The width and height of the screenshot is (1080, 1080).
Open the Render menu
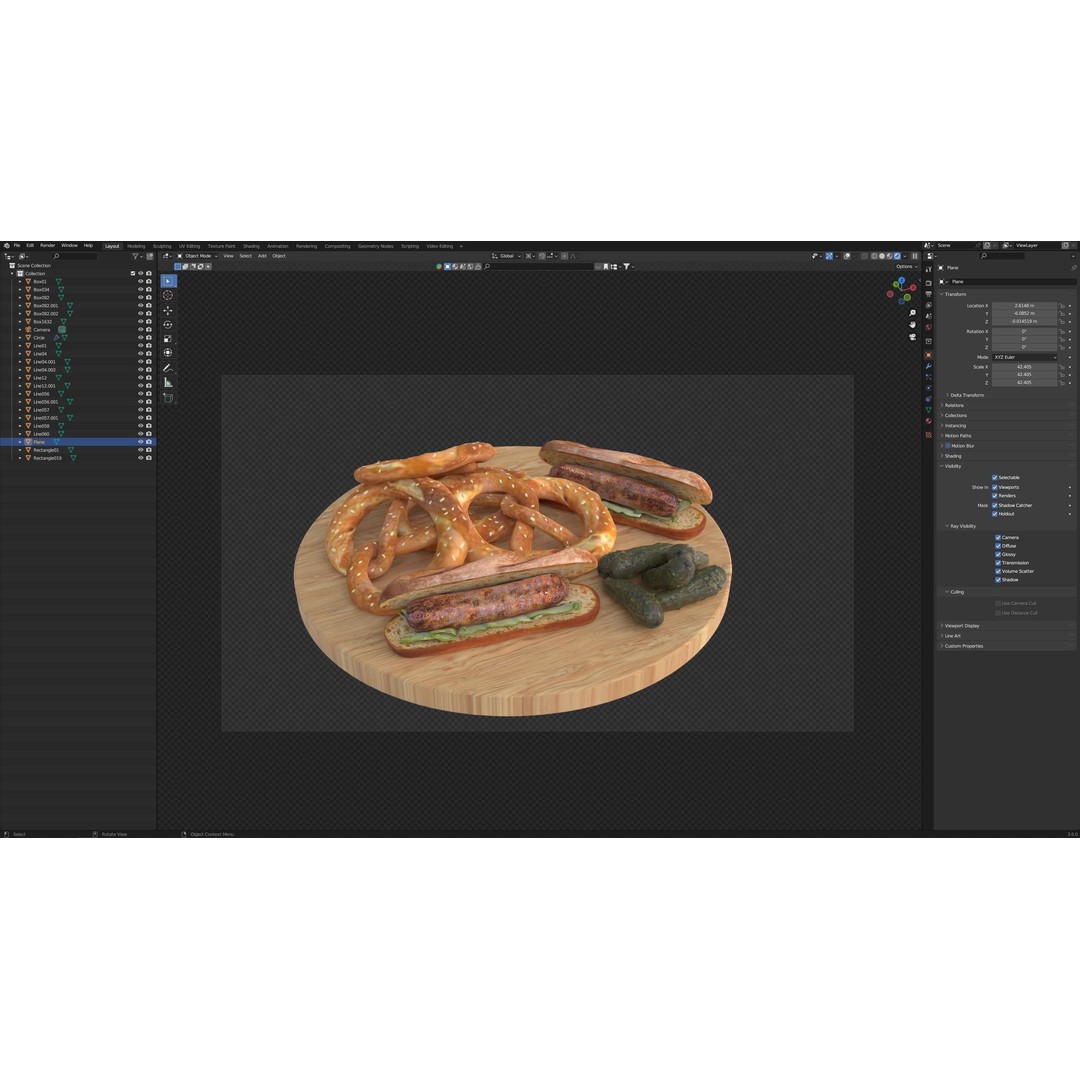click(x=47, y=245)
